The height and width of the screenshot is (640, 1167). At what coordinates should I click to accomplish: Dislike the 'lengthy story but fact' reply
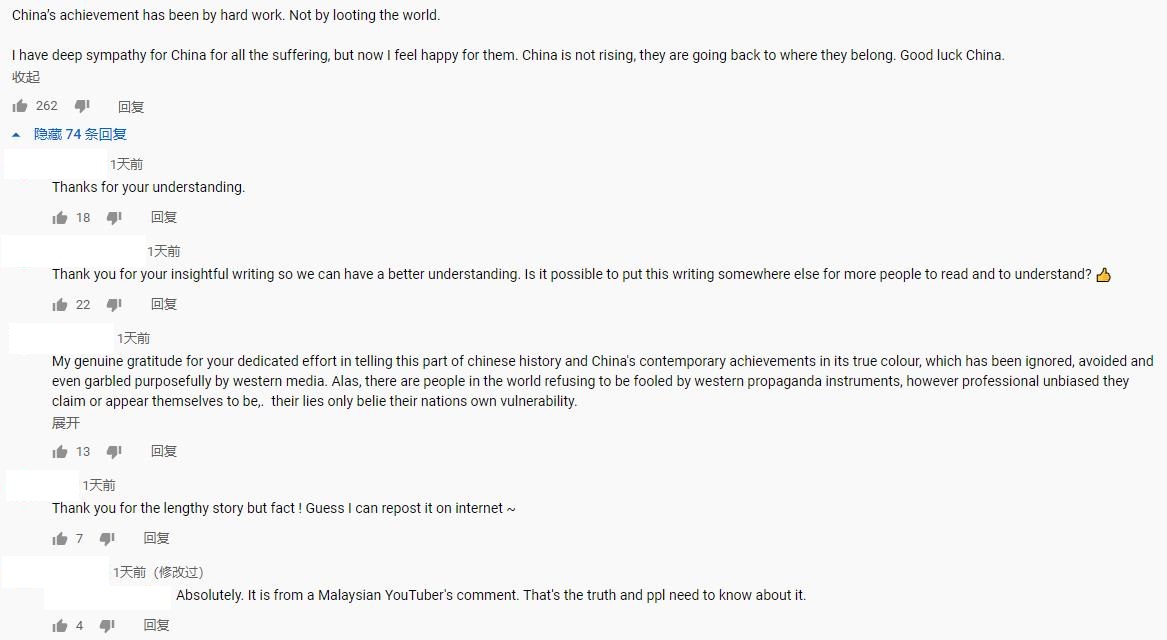107,538
